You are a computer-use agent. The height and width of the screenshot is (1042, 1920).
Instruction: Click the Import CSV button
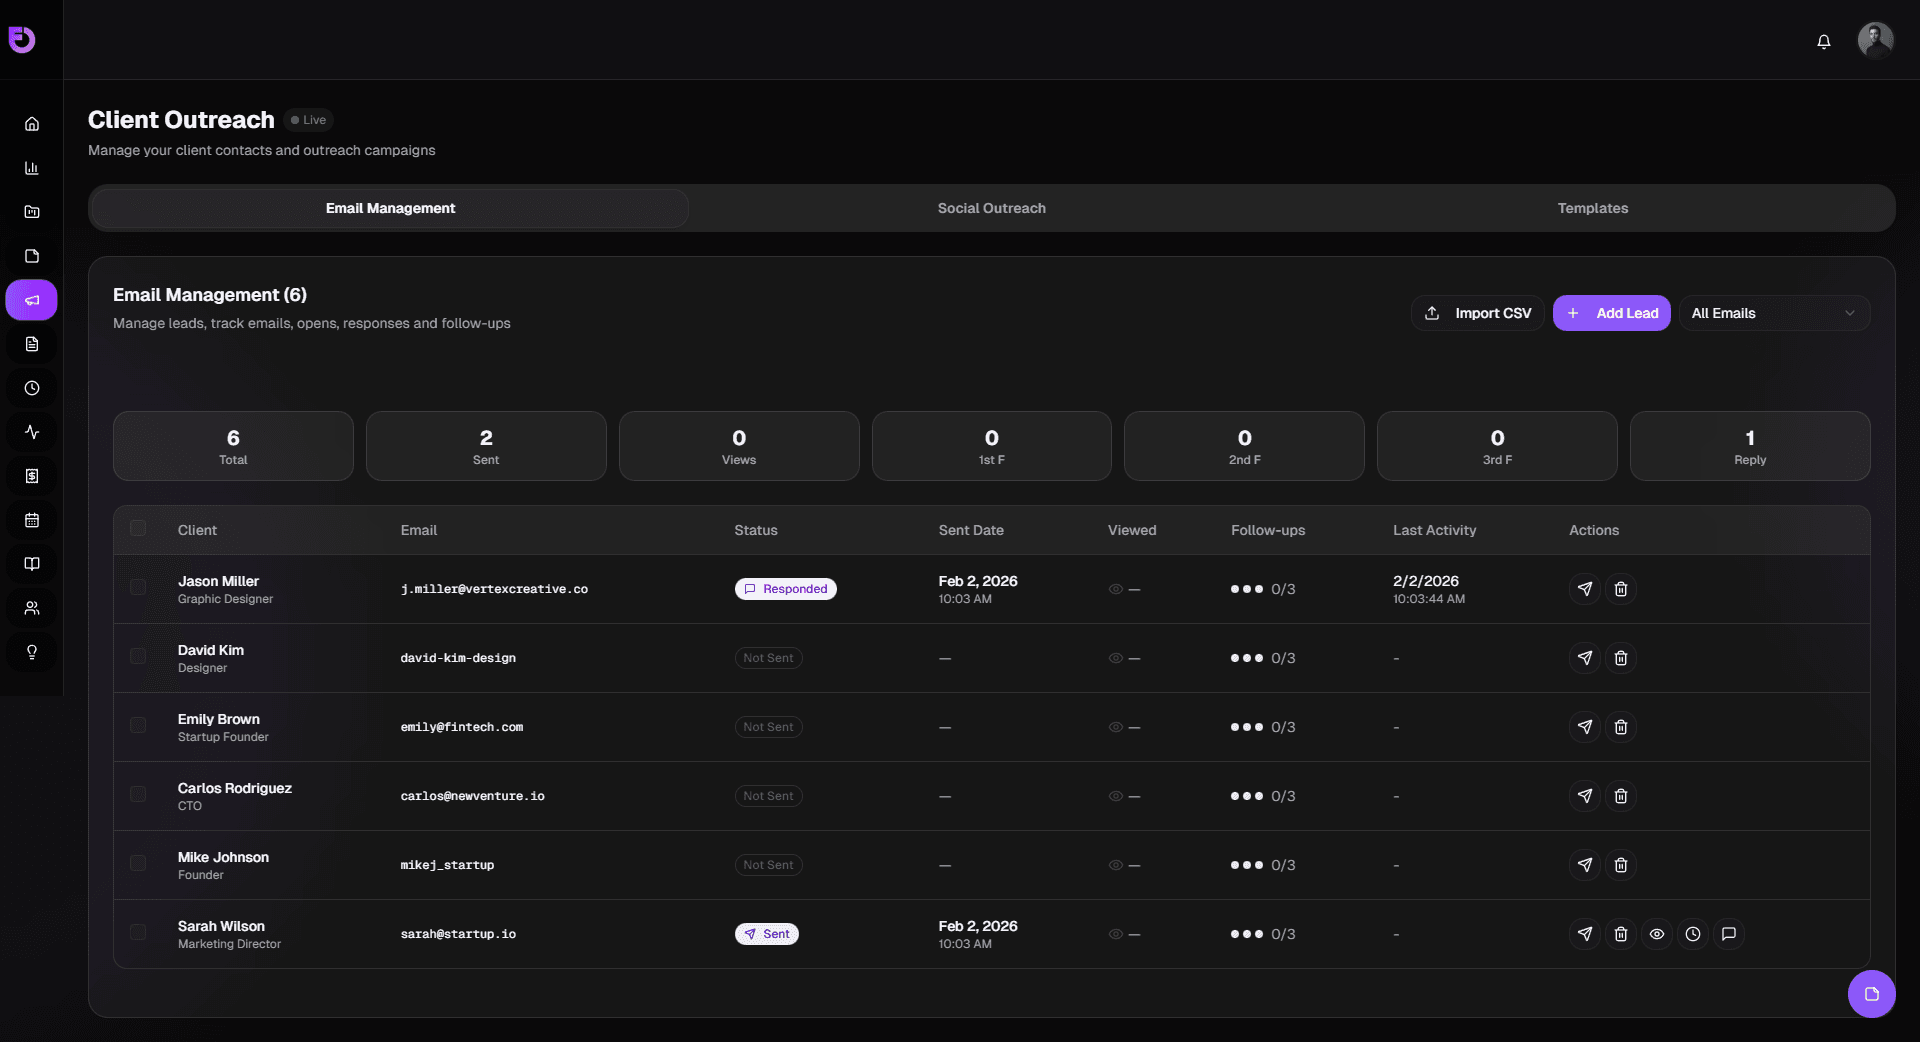(1477, 313)
